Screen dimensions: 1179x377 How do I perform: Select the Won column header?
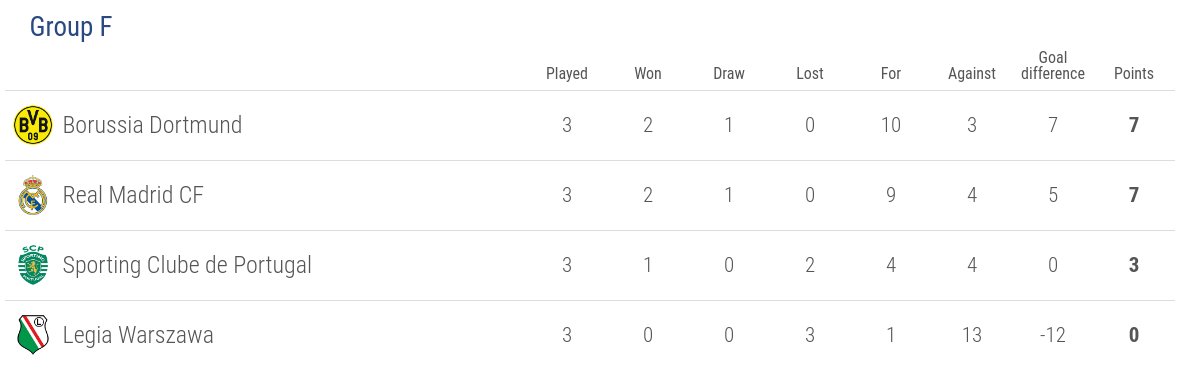coord(648,74)
